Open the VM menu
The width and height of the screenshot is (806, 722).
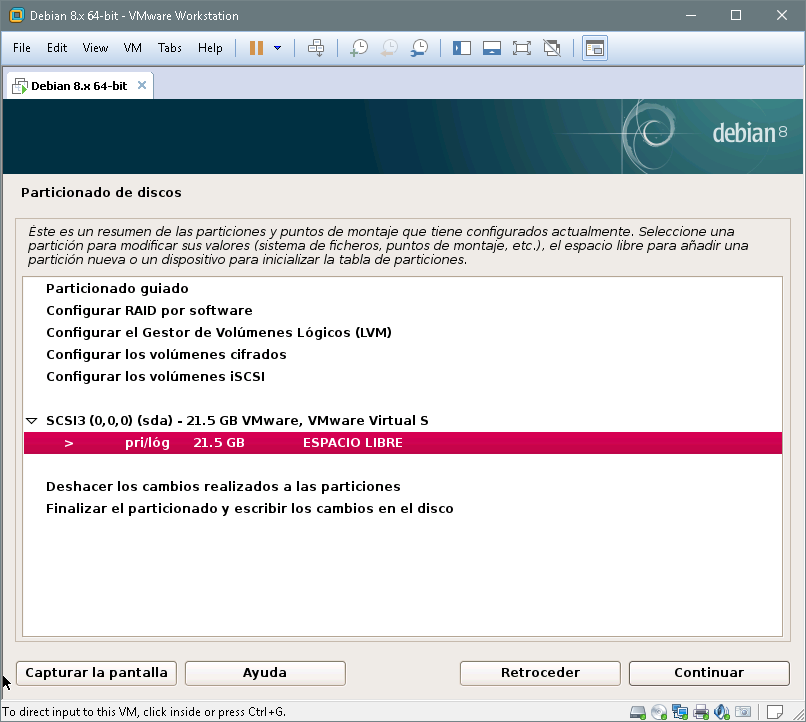point(133,48)
